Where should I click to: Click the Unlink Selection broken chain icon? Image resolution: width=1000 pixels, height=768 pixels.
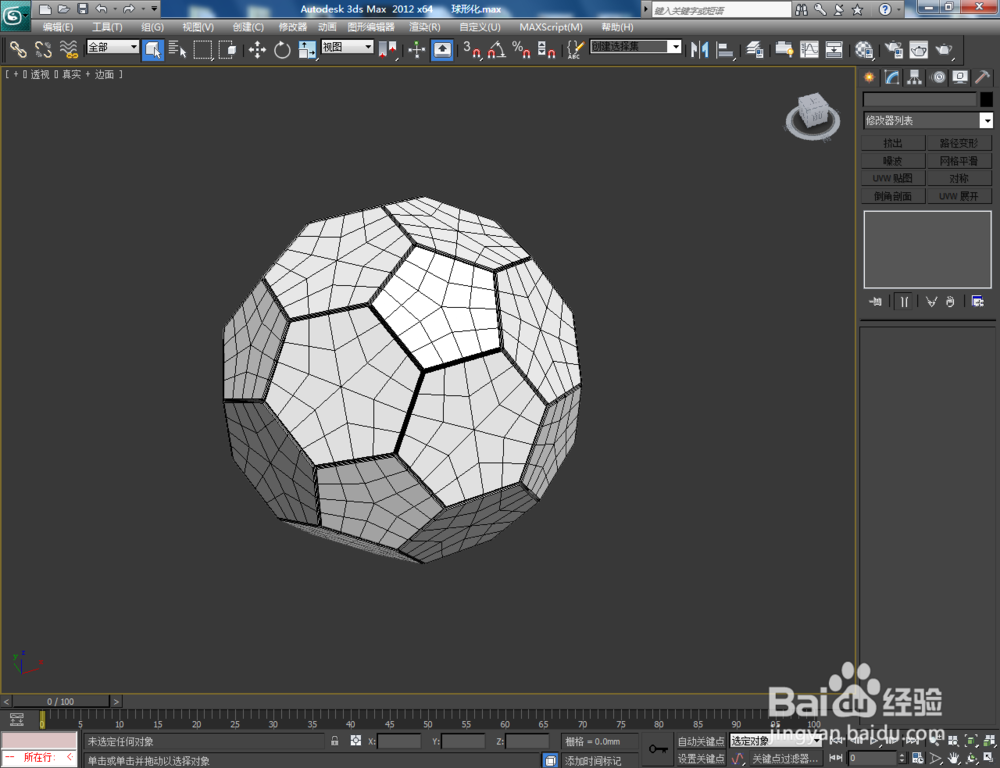43,49
